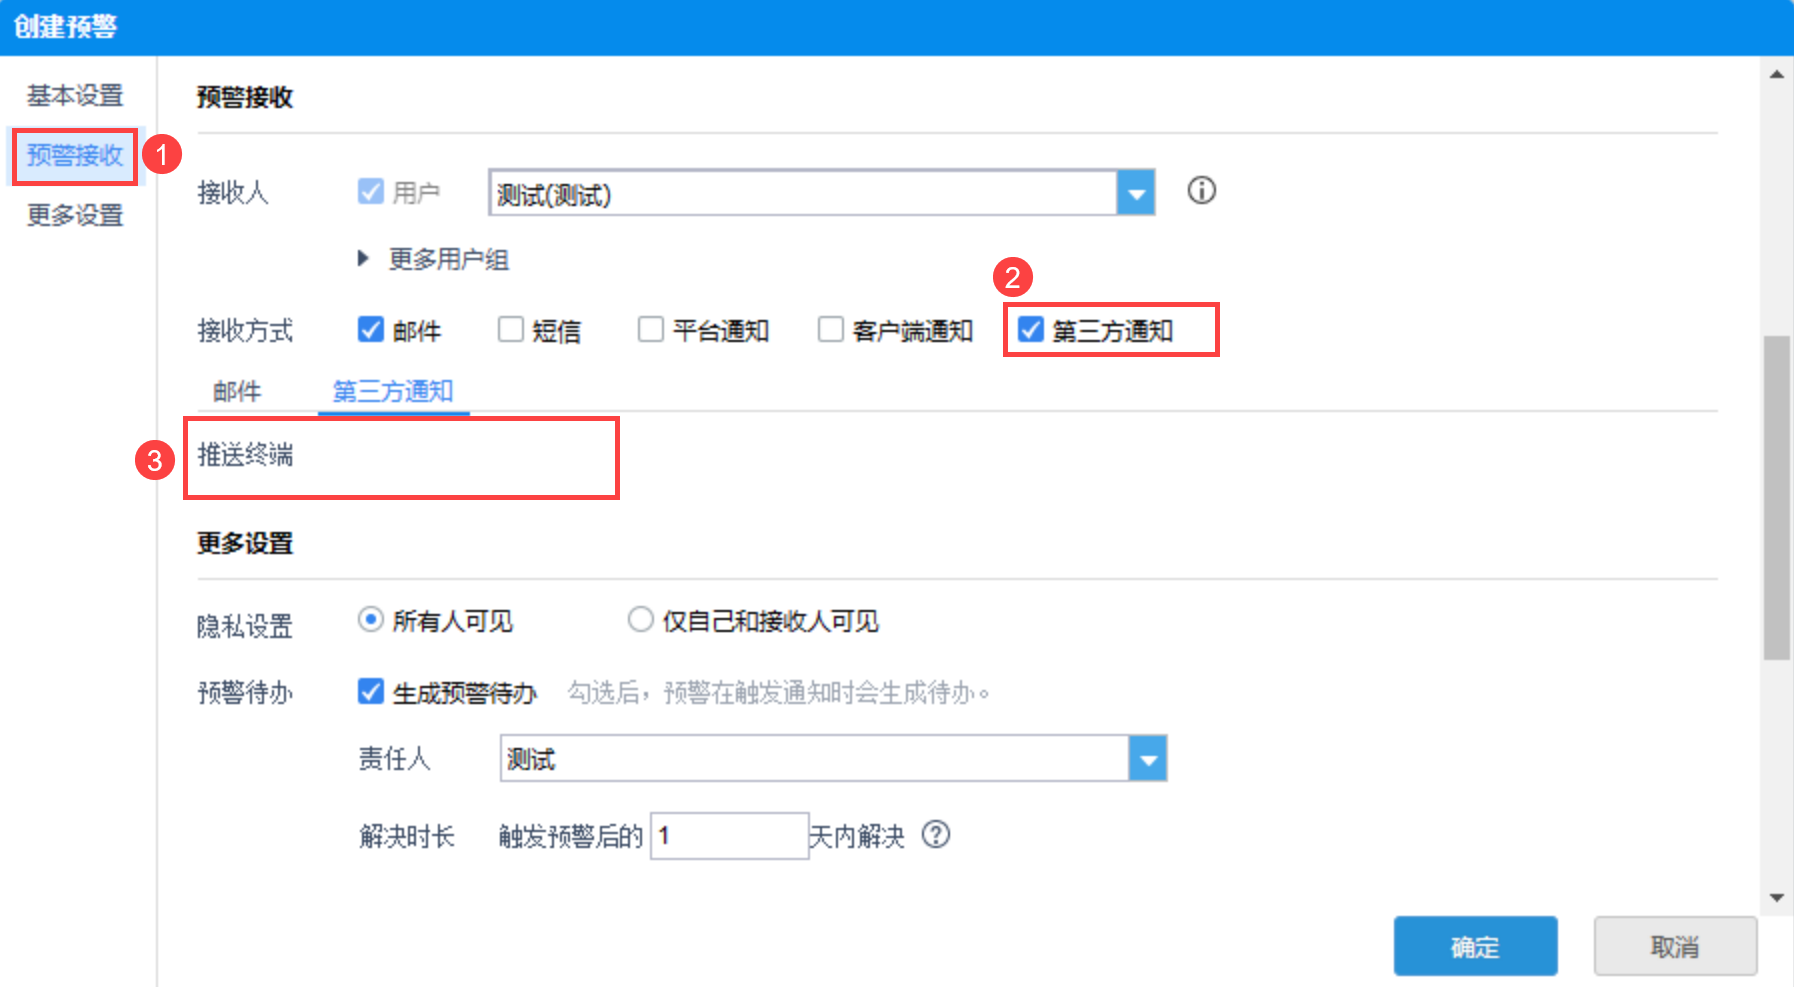Click the 接收方式 label
This screenshot has width=1794, height=987.
pos(245,330)
